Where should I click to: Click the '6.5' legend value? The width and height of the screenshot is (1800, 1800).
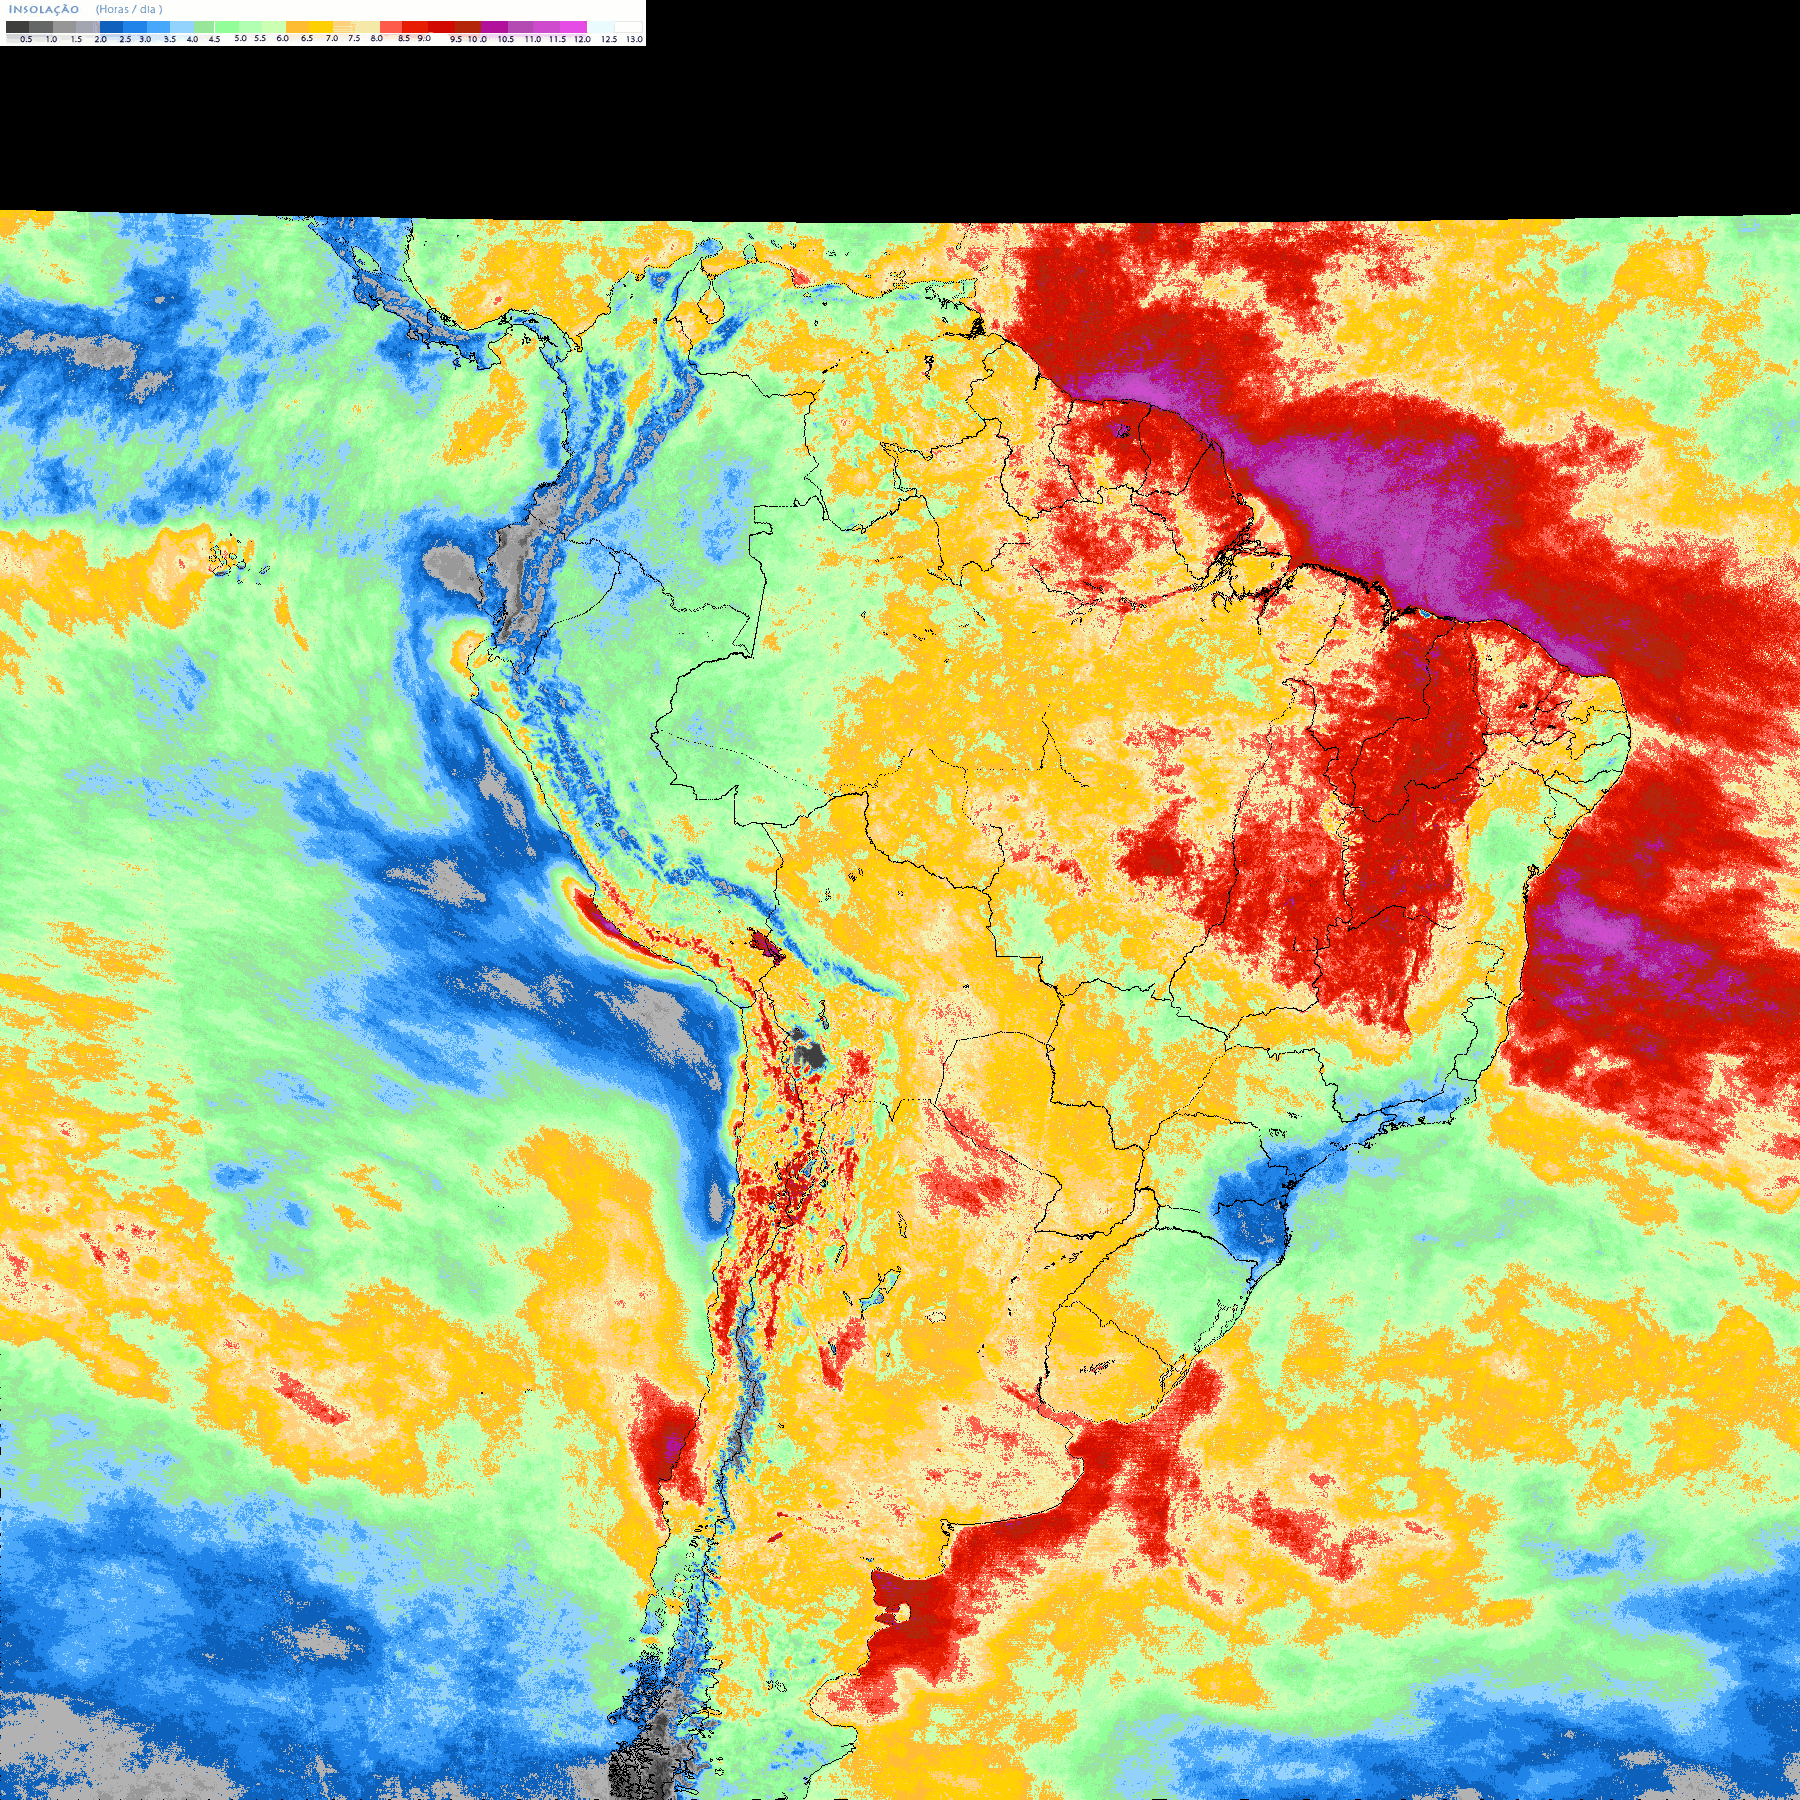point(307,38)
